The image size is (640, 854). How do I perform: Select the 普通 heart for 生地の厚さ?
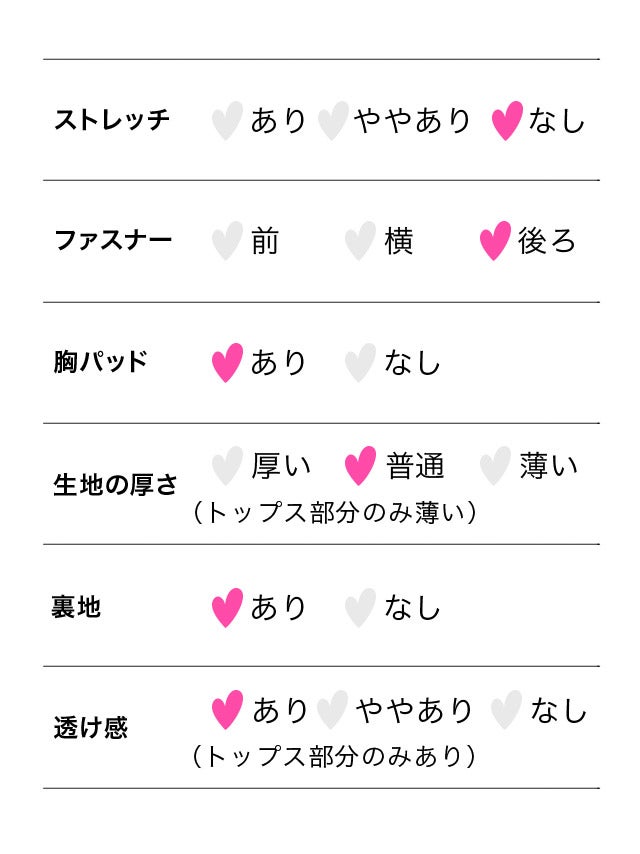tap(360, 465)
